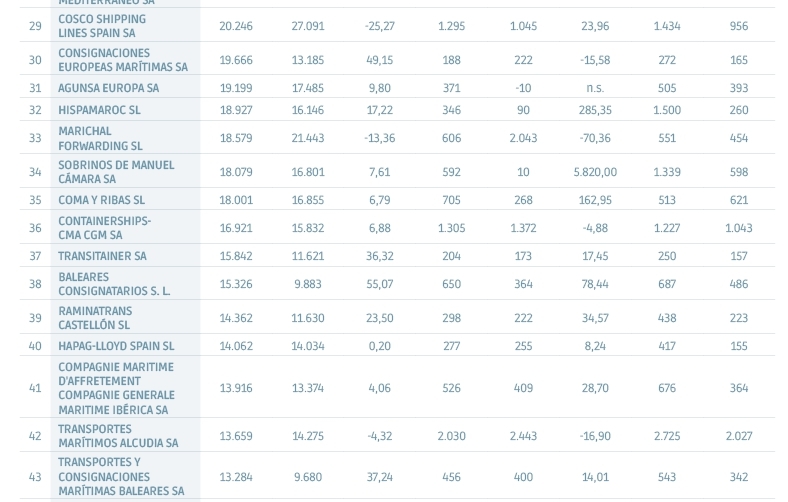Select the COMA Y RIBAS SL entry
This screenshot has width=788, height=502.
[x=101, y=200]
